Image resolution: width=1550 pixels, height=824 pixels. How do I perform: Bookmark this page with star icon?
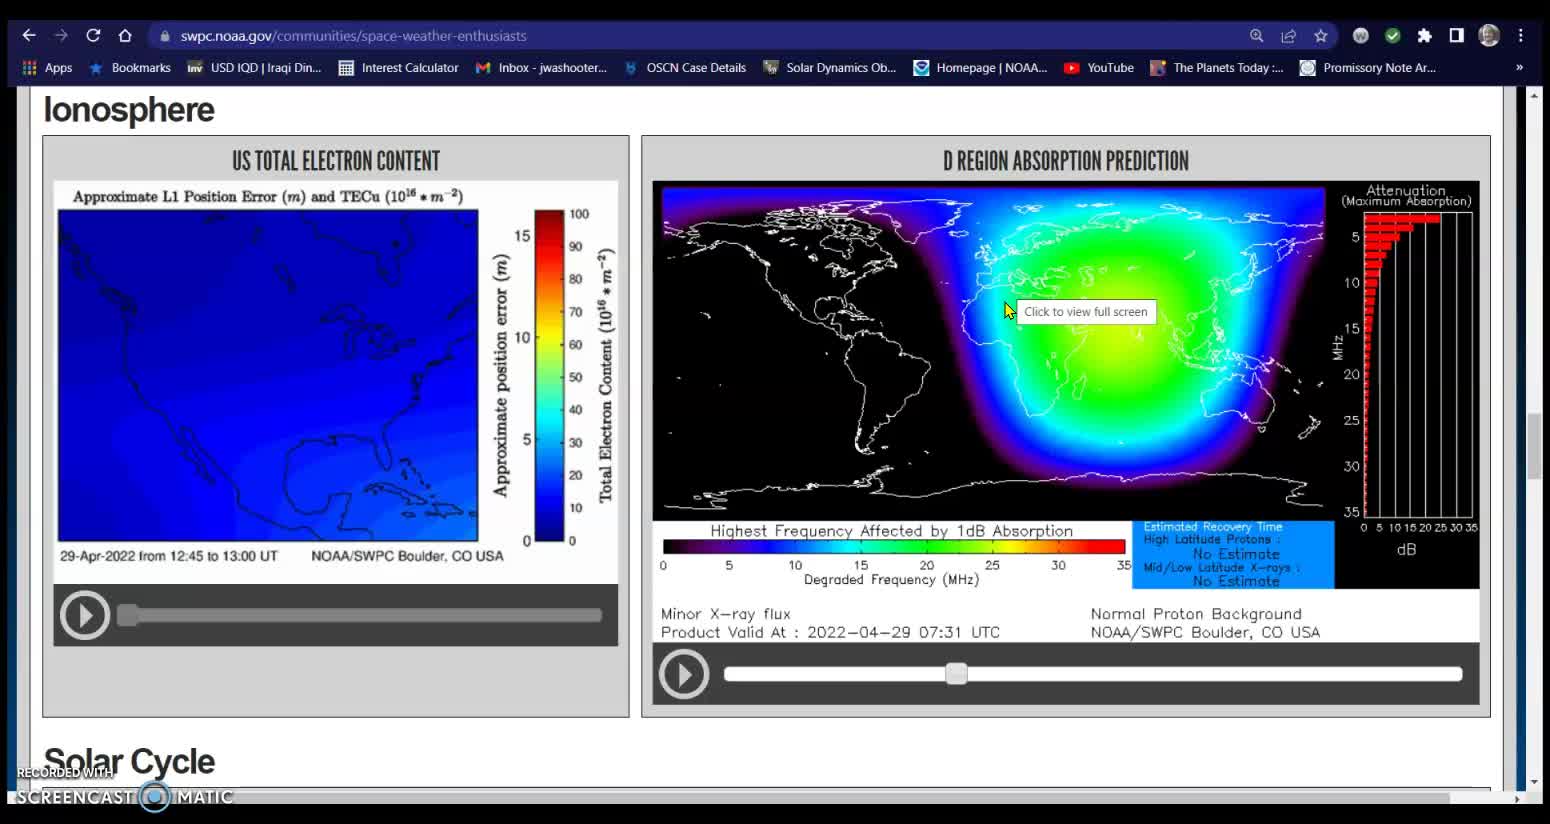pos(1321,36)
